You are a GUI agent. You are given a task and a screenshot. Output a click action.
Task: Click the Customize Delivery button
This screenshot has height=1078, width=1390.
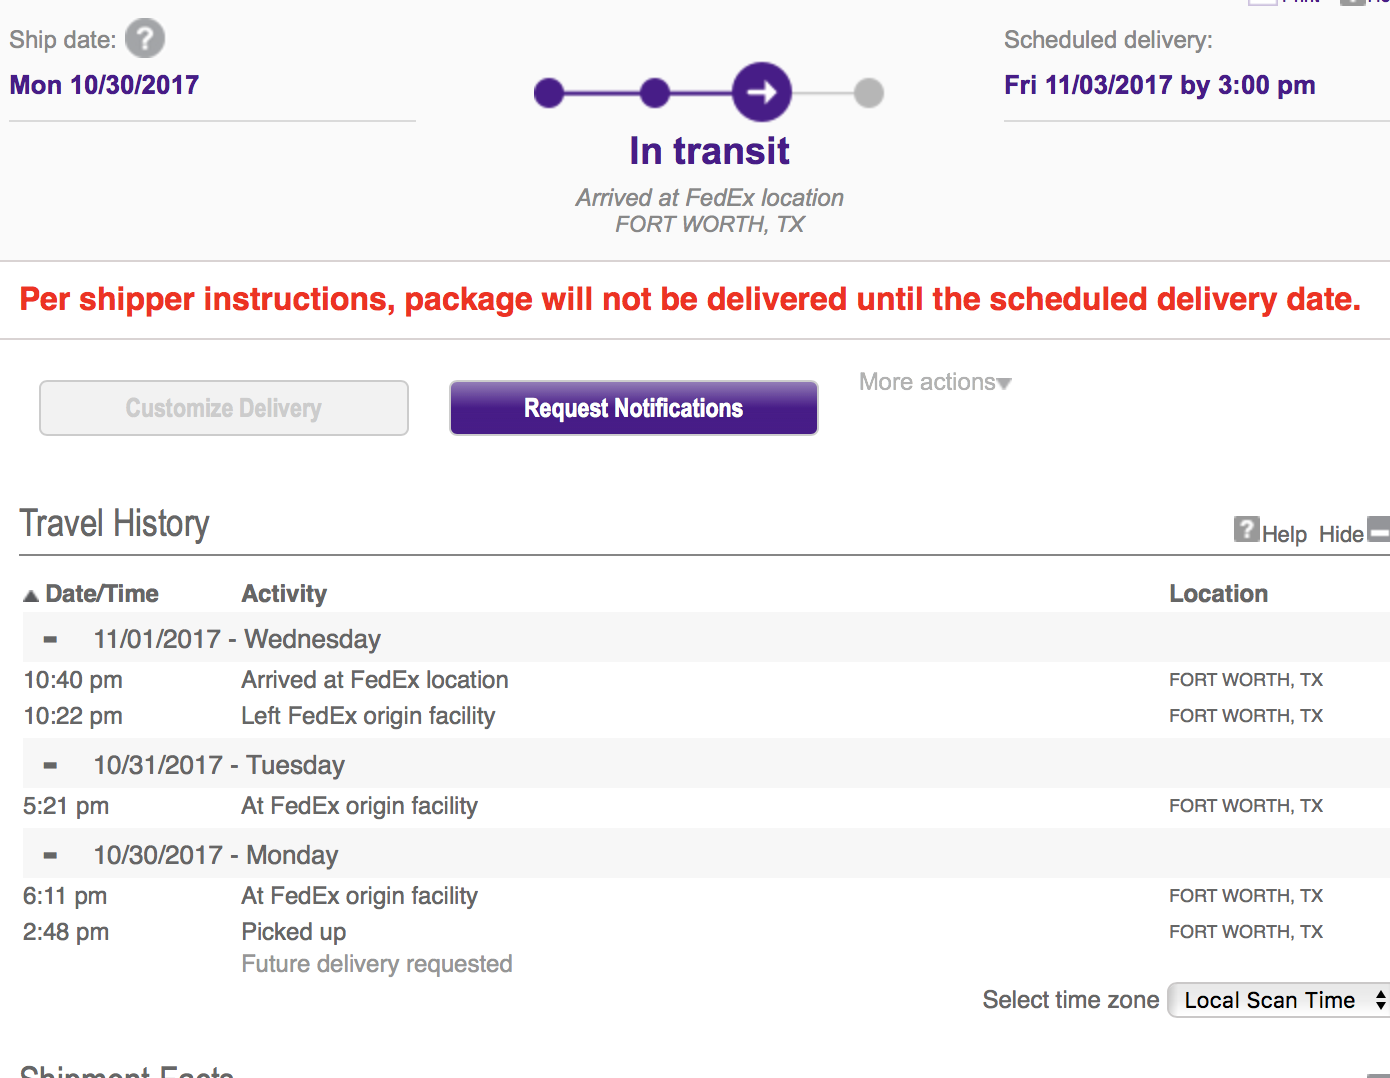pos(224,408)
